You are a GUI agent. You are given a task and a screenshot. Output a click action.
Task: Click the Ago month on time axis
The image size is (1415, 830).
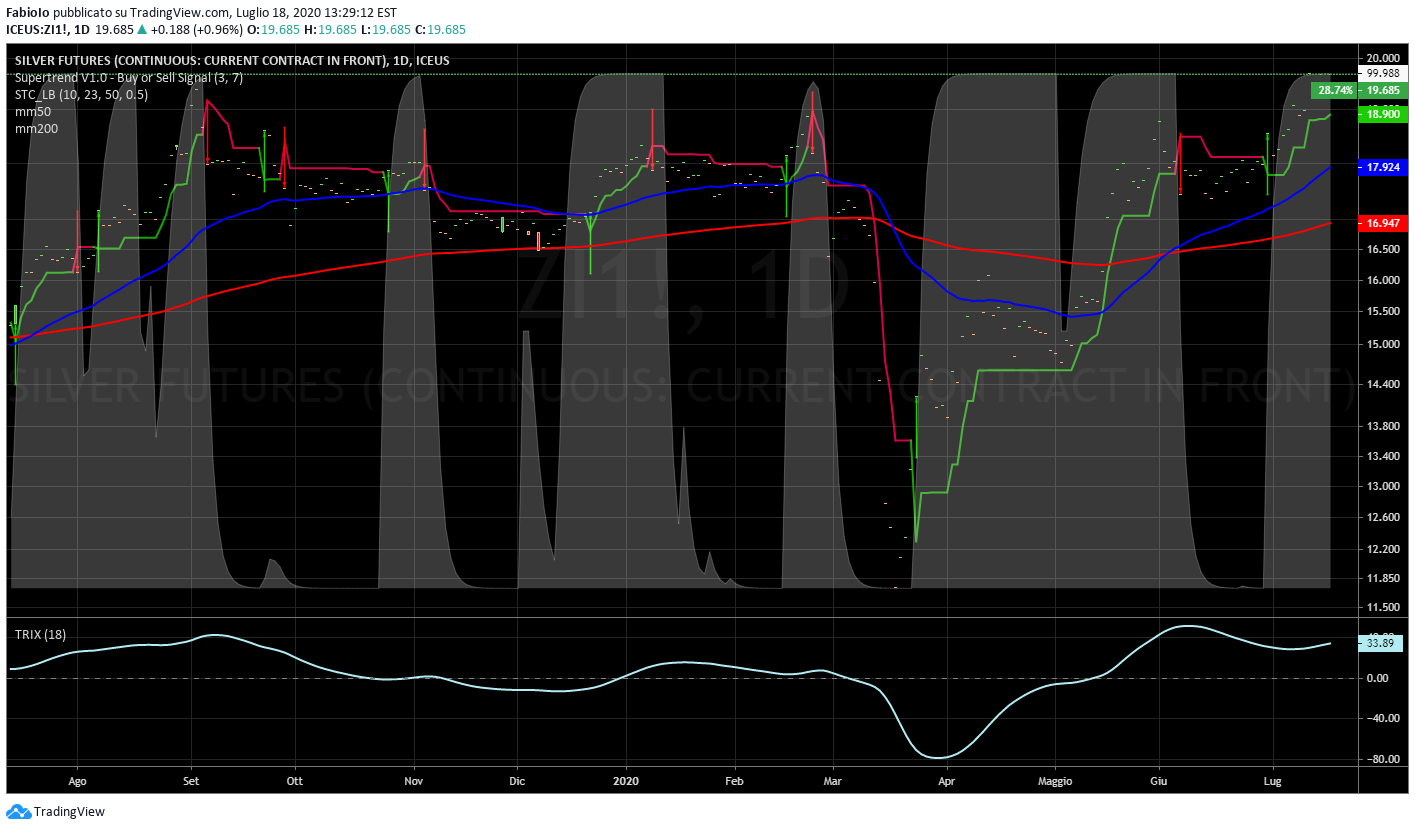point(78,780)
